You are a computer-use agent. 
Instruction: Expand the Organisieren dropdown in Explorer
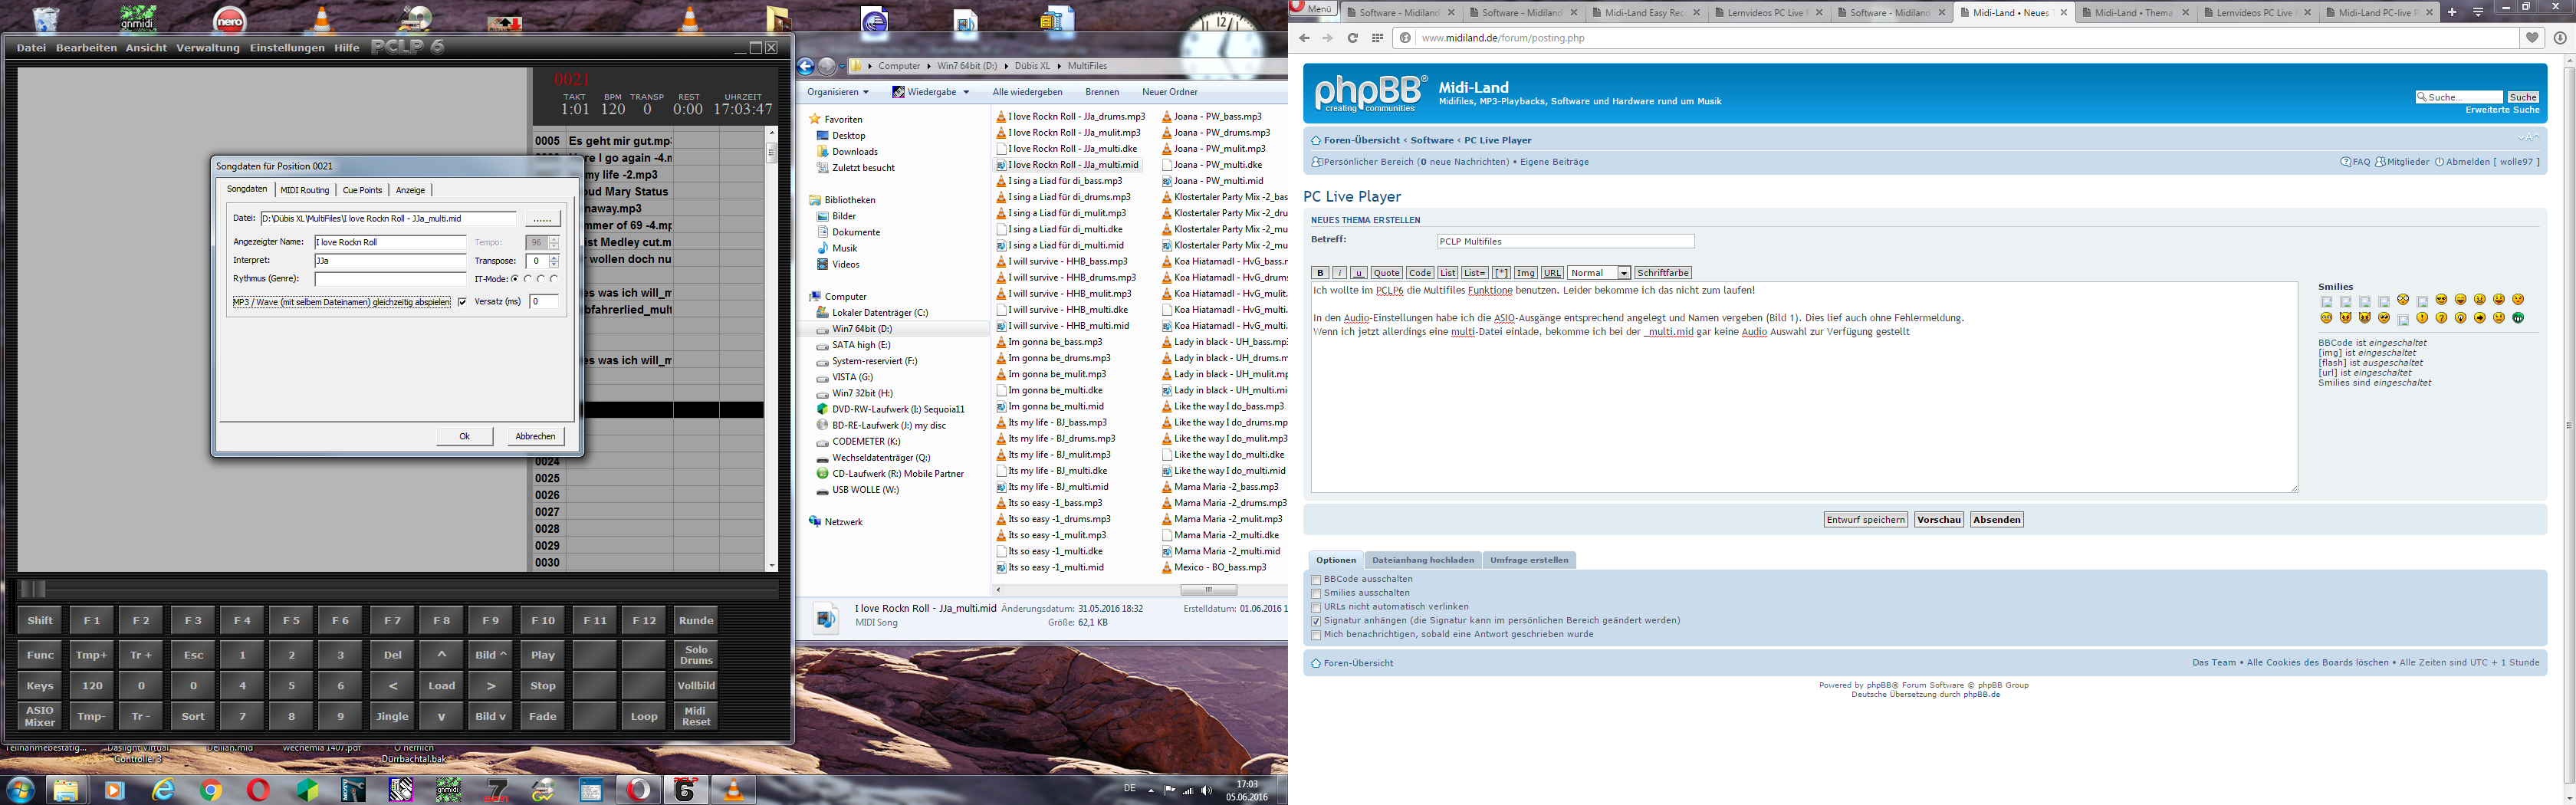click(x=838, y=92)
